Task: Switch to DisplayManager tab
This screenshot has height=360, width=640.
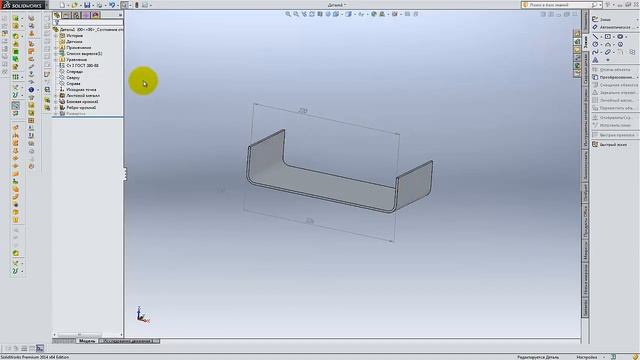Action: coord(96,15)
